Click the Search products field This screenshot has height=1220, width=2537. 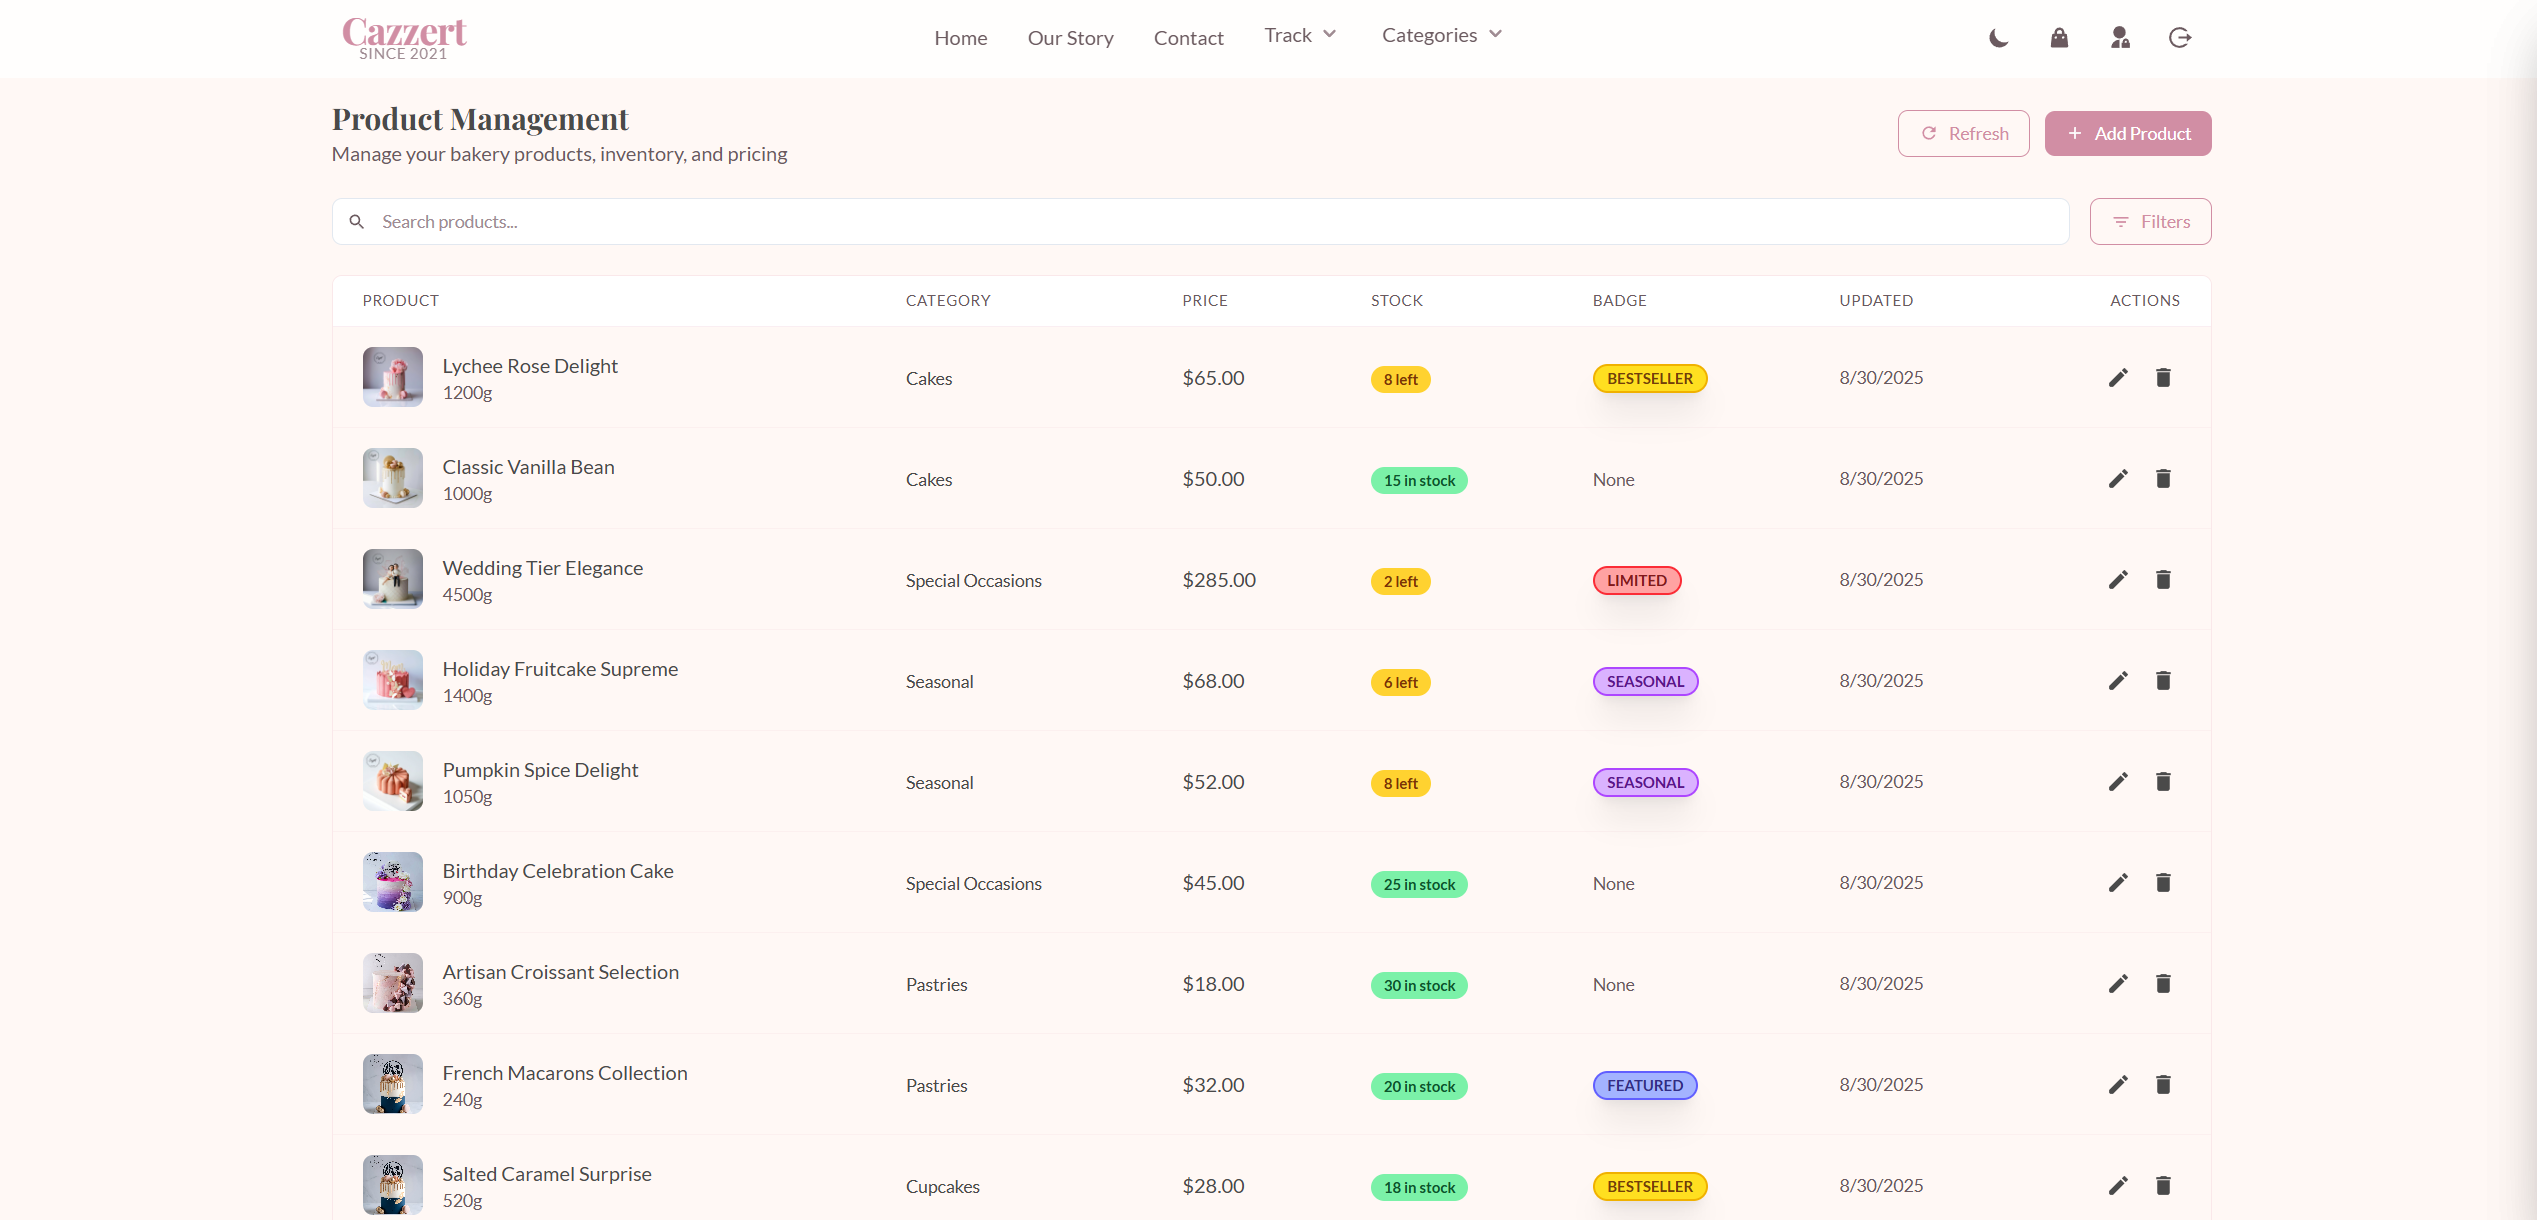[x=1200, y=222]
